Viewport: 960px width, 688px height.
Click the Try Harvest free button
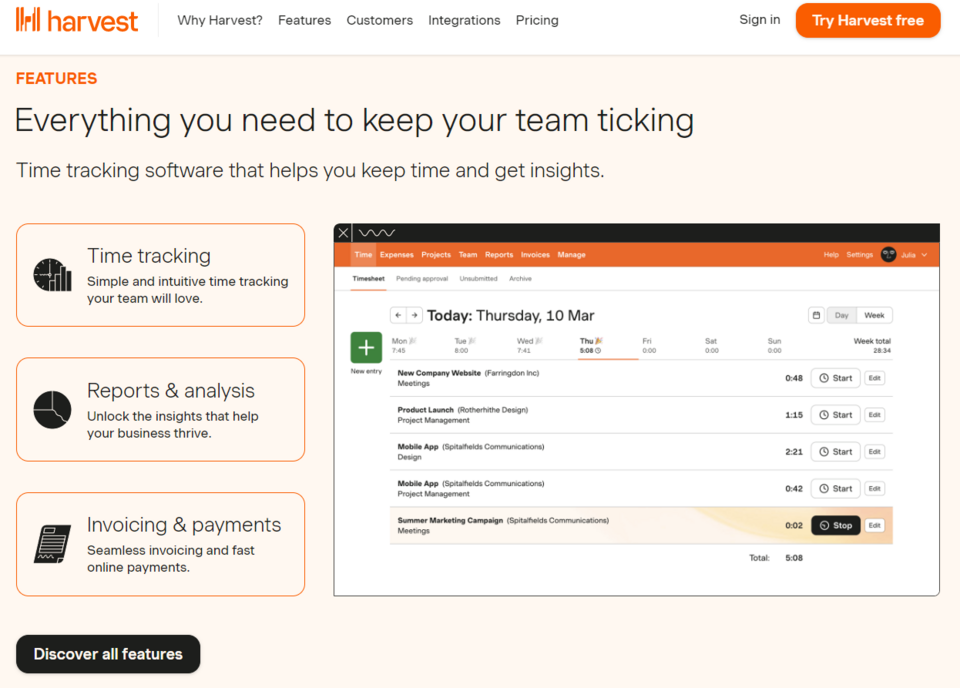point(868,20)
